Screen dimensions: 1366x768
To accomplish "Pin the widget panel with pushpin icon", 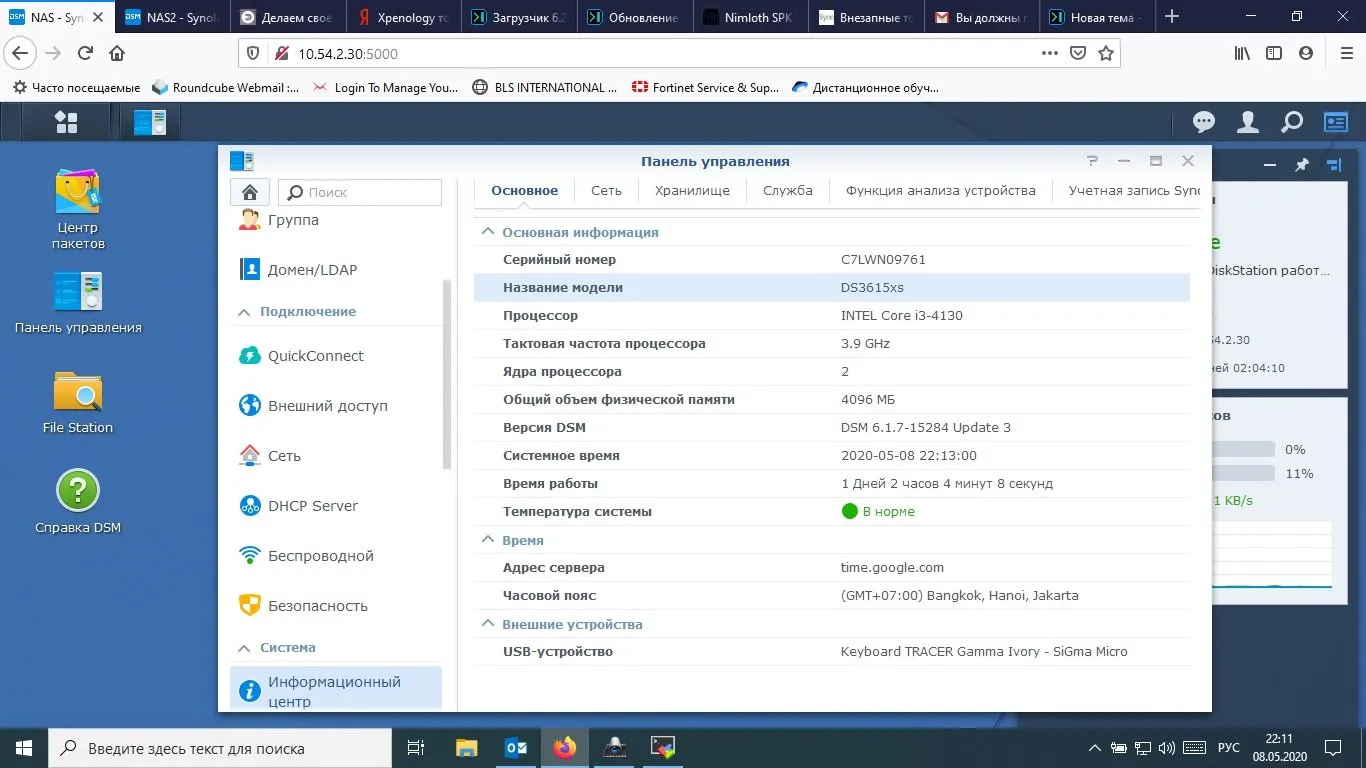I will (1302, 165).
